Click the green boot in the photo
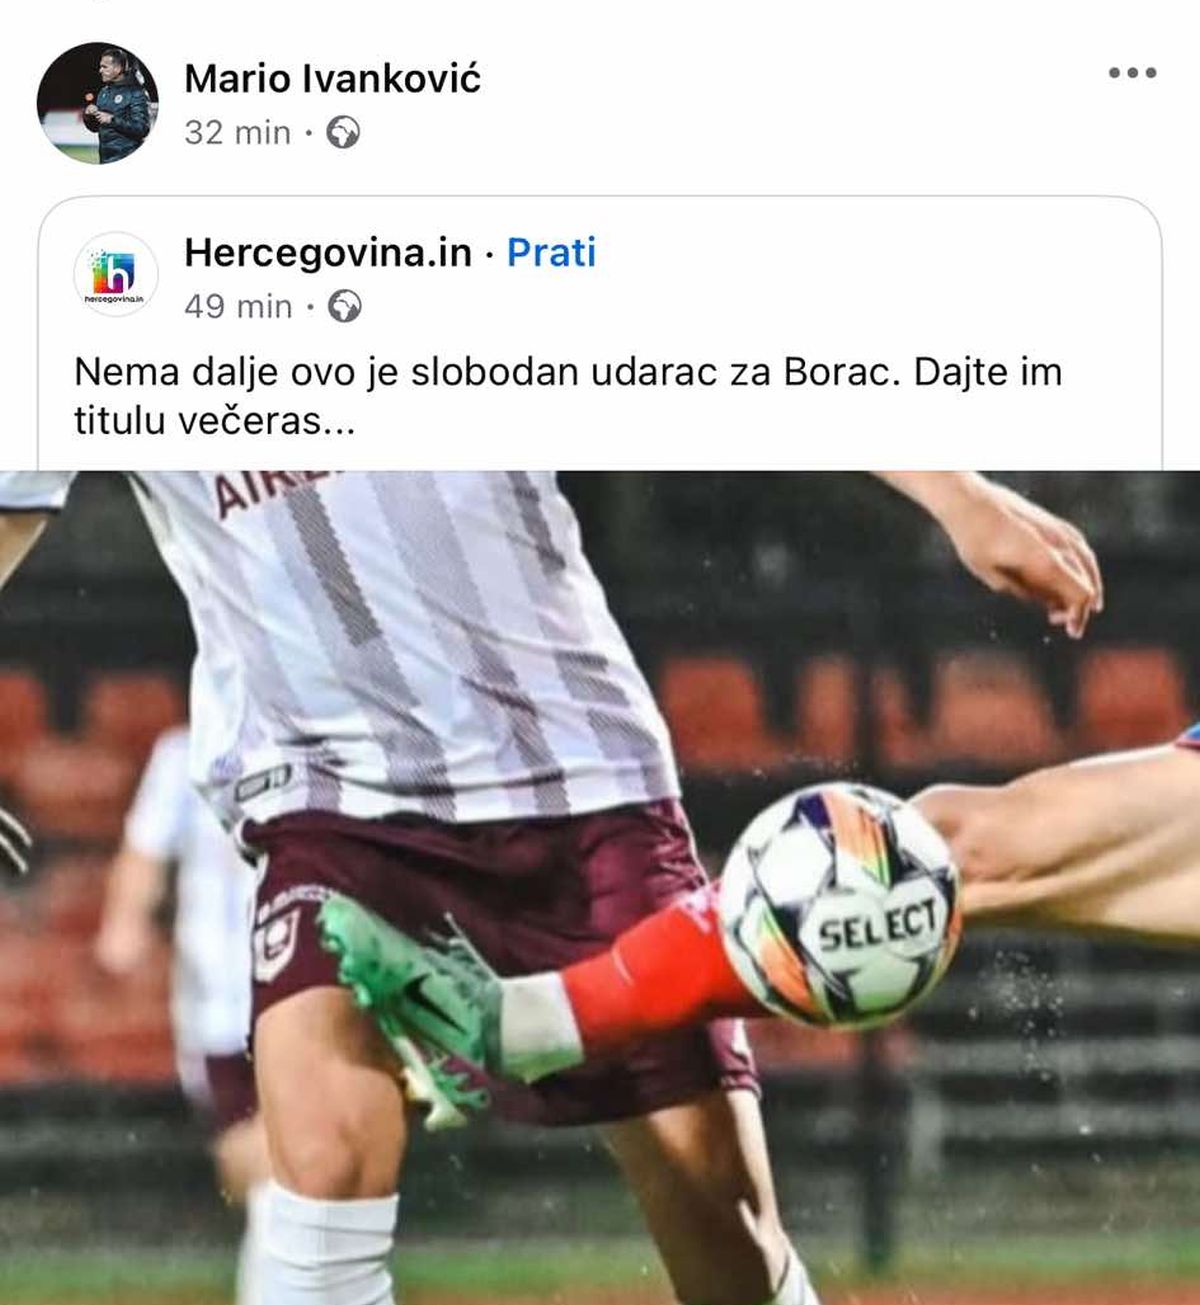The width and height of the screenshot is (1200, 1305). 410,1000
